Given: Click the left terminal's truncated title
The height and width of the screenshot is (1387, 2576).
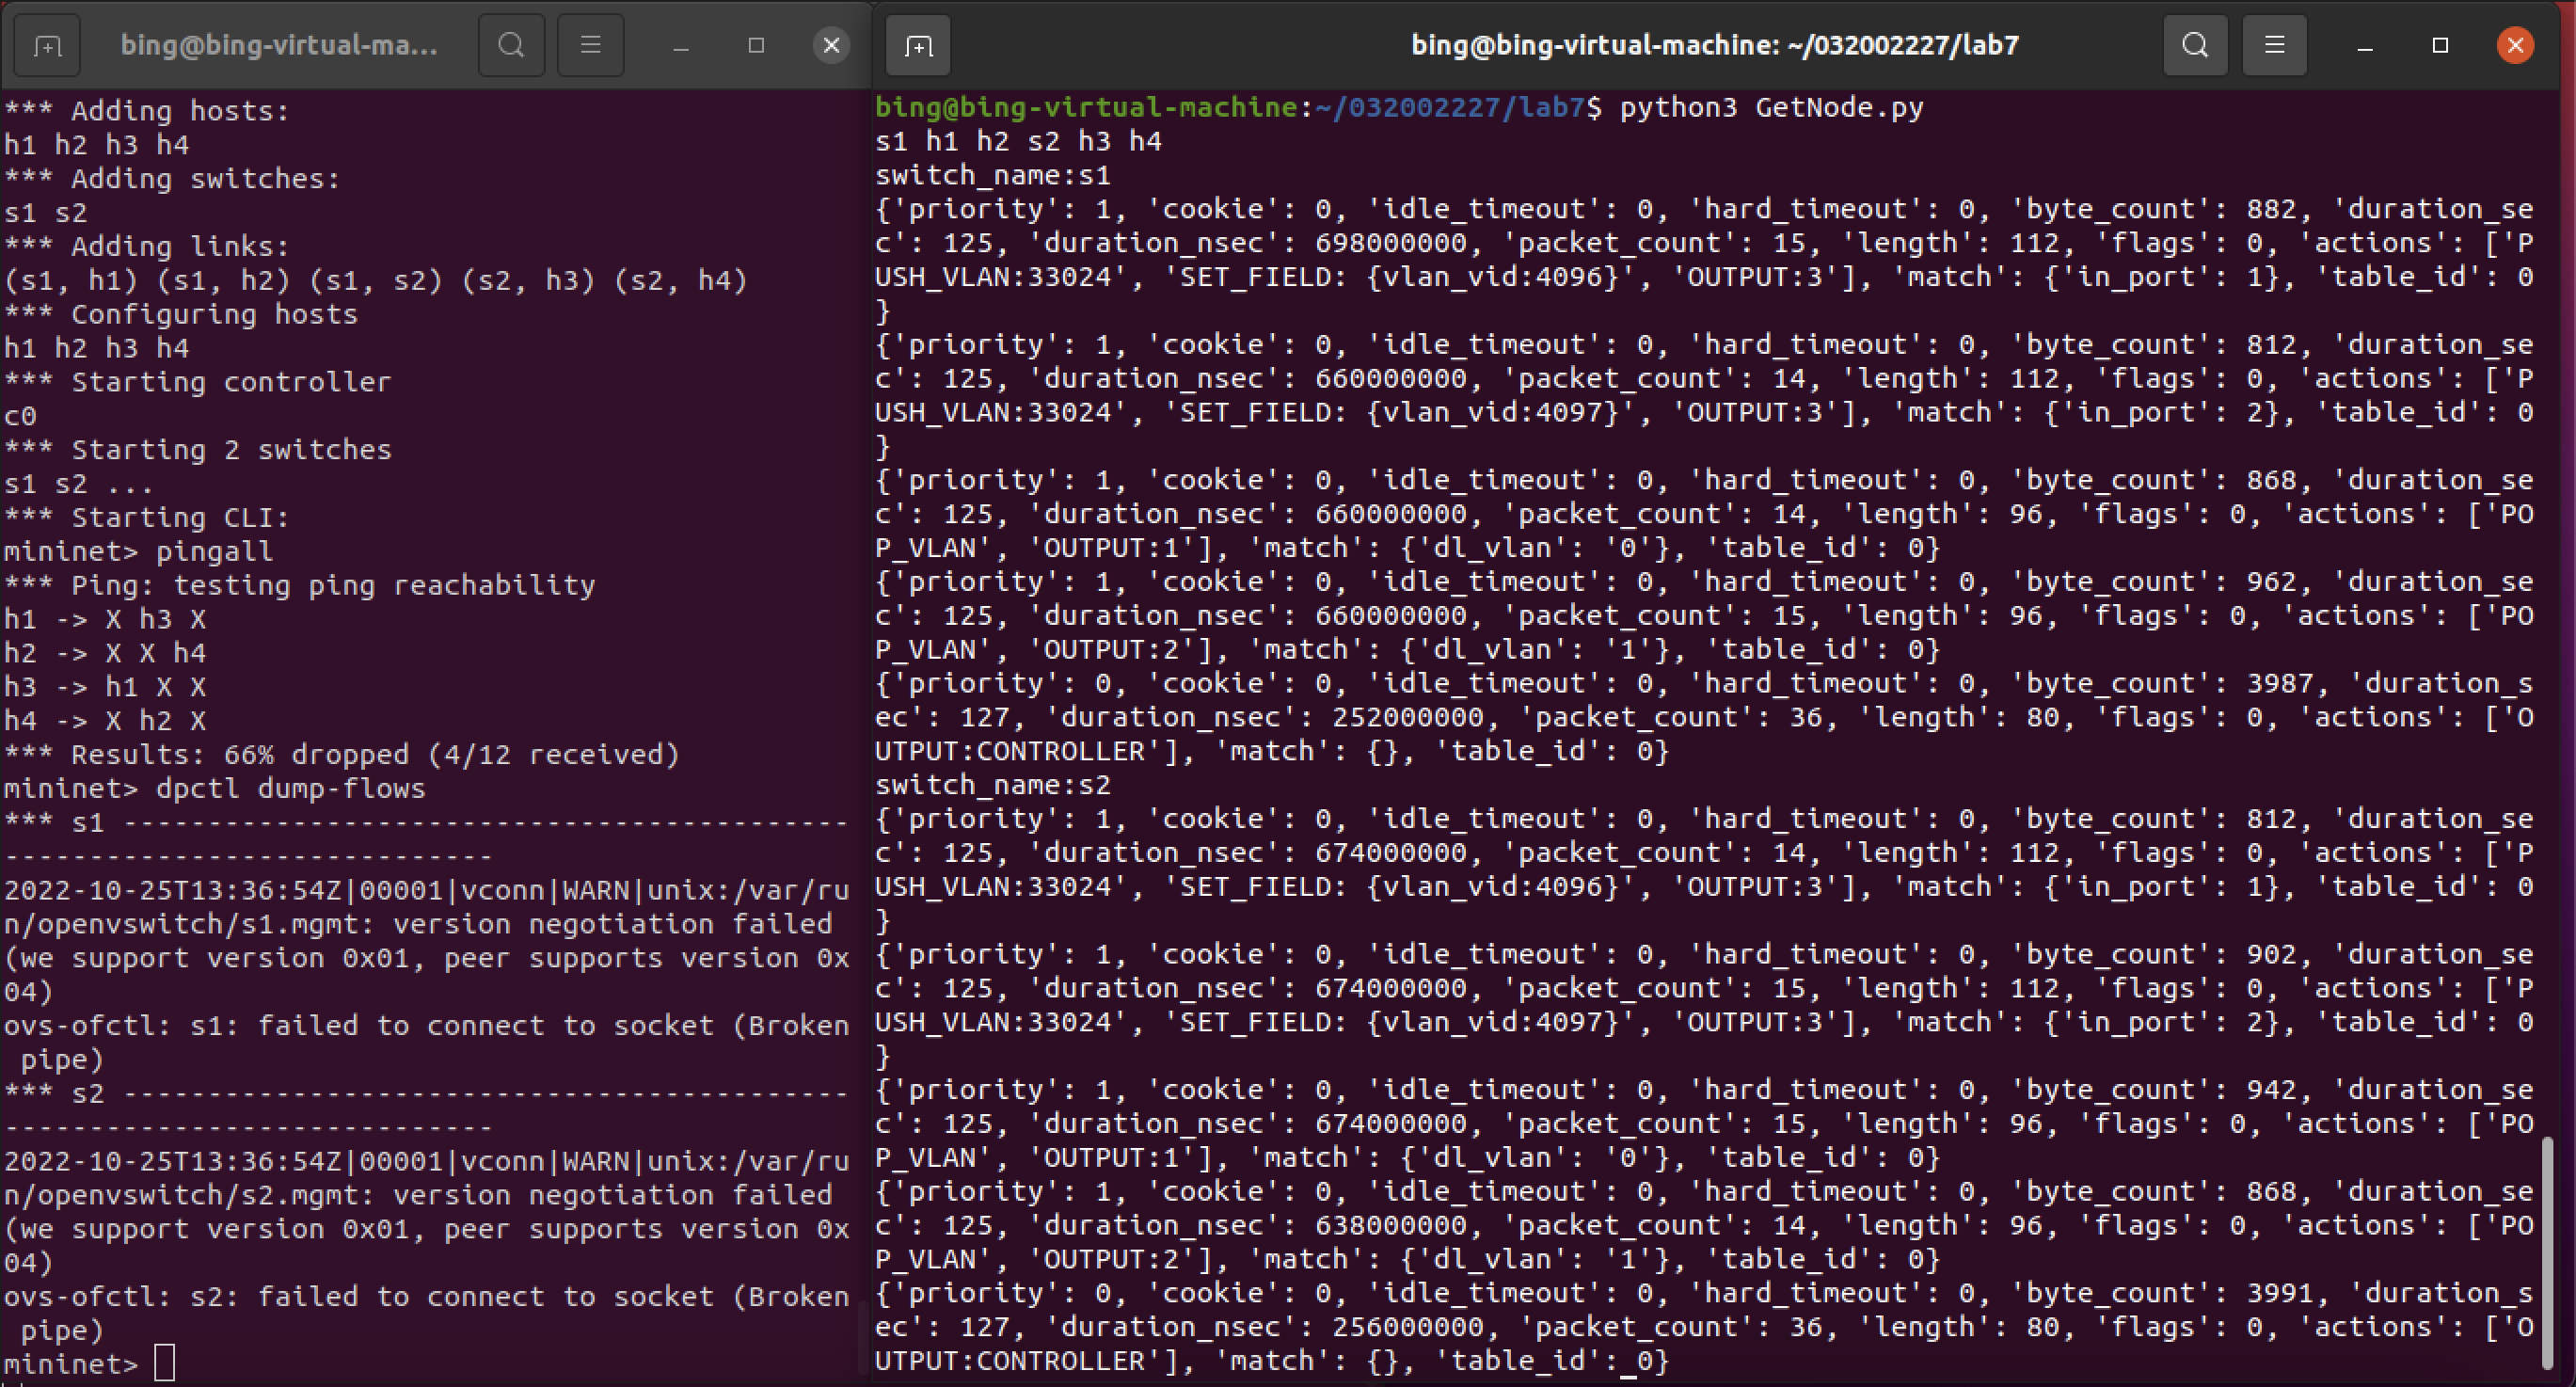Looking at the screenshot, I should click(279, 46).
